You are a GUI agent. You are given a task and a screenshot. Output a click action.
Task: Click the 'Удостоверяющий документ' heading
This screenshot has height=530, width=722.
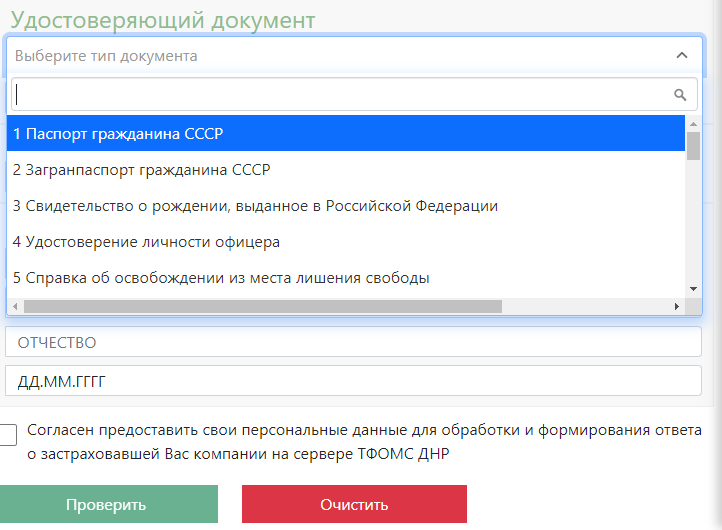coord(163,20)
